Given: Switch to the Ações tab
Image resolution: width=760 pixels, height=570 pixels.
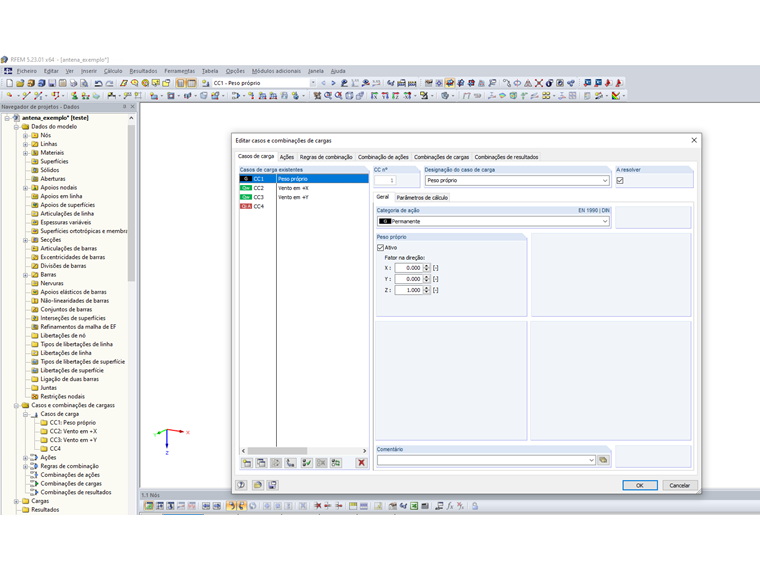Looking at the screenshot, I should click(286, 157).
